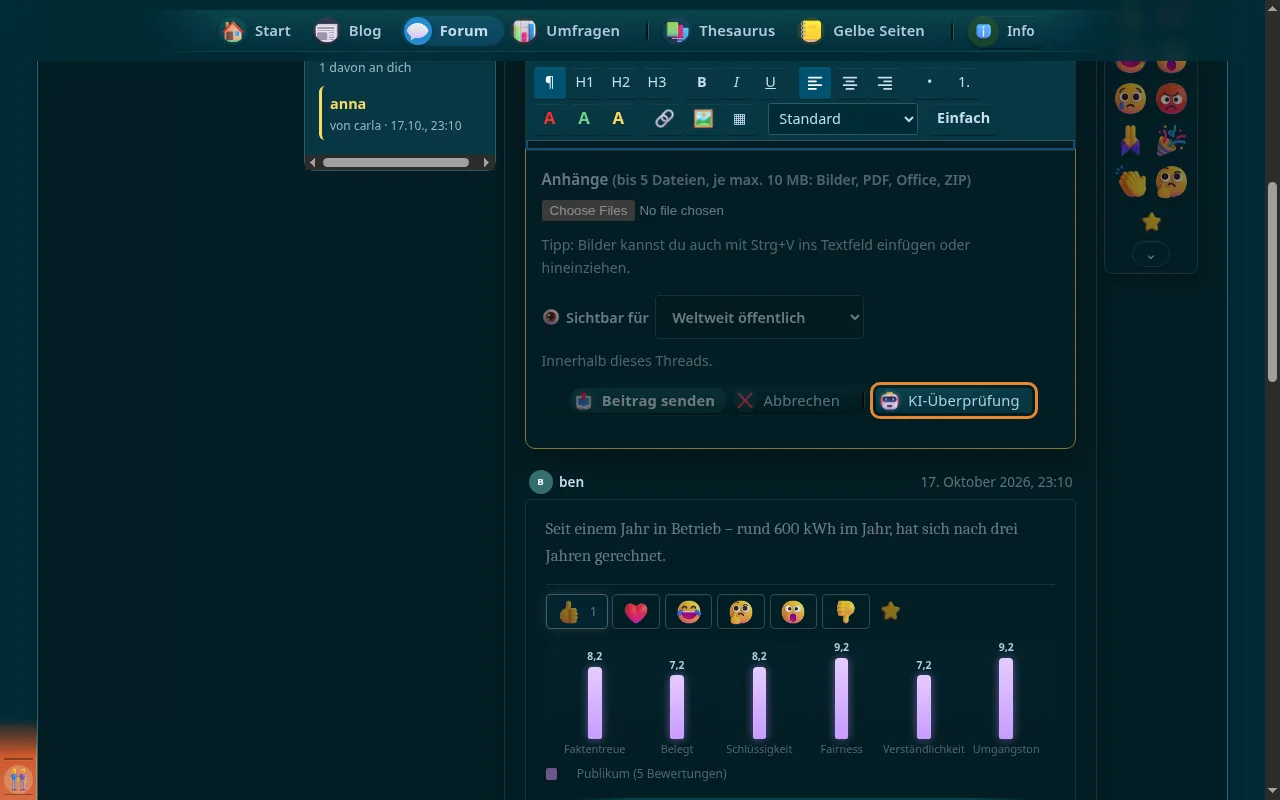Insert the party popper emoji
The width and height of the screenshot is (1280, 800).
1171,140
